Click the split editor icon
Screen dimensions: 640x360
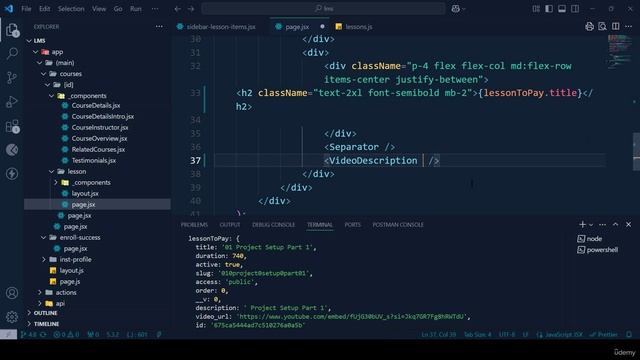[616, 27]
